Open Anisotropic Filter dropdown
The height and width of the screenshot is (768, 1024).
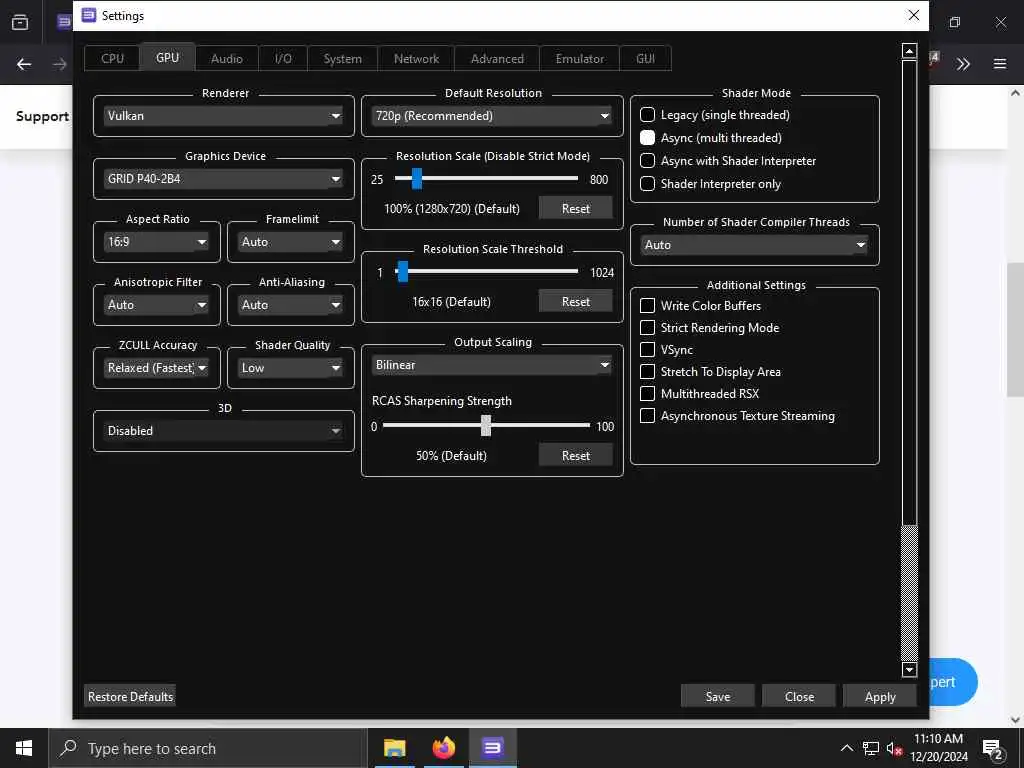tap(157, 304)
